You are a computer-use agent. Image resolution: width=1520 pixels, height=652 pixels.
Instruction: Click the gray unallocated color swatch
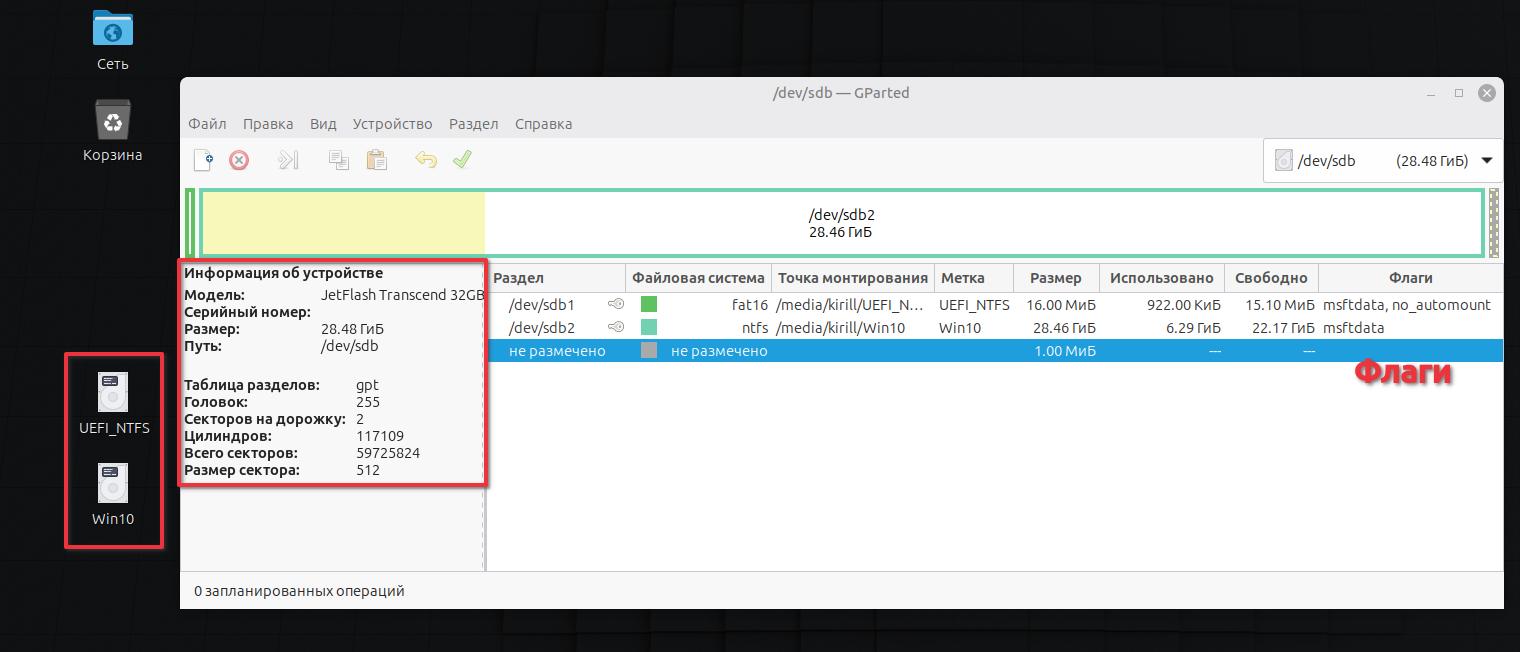(x=649, y=350)
